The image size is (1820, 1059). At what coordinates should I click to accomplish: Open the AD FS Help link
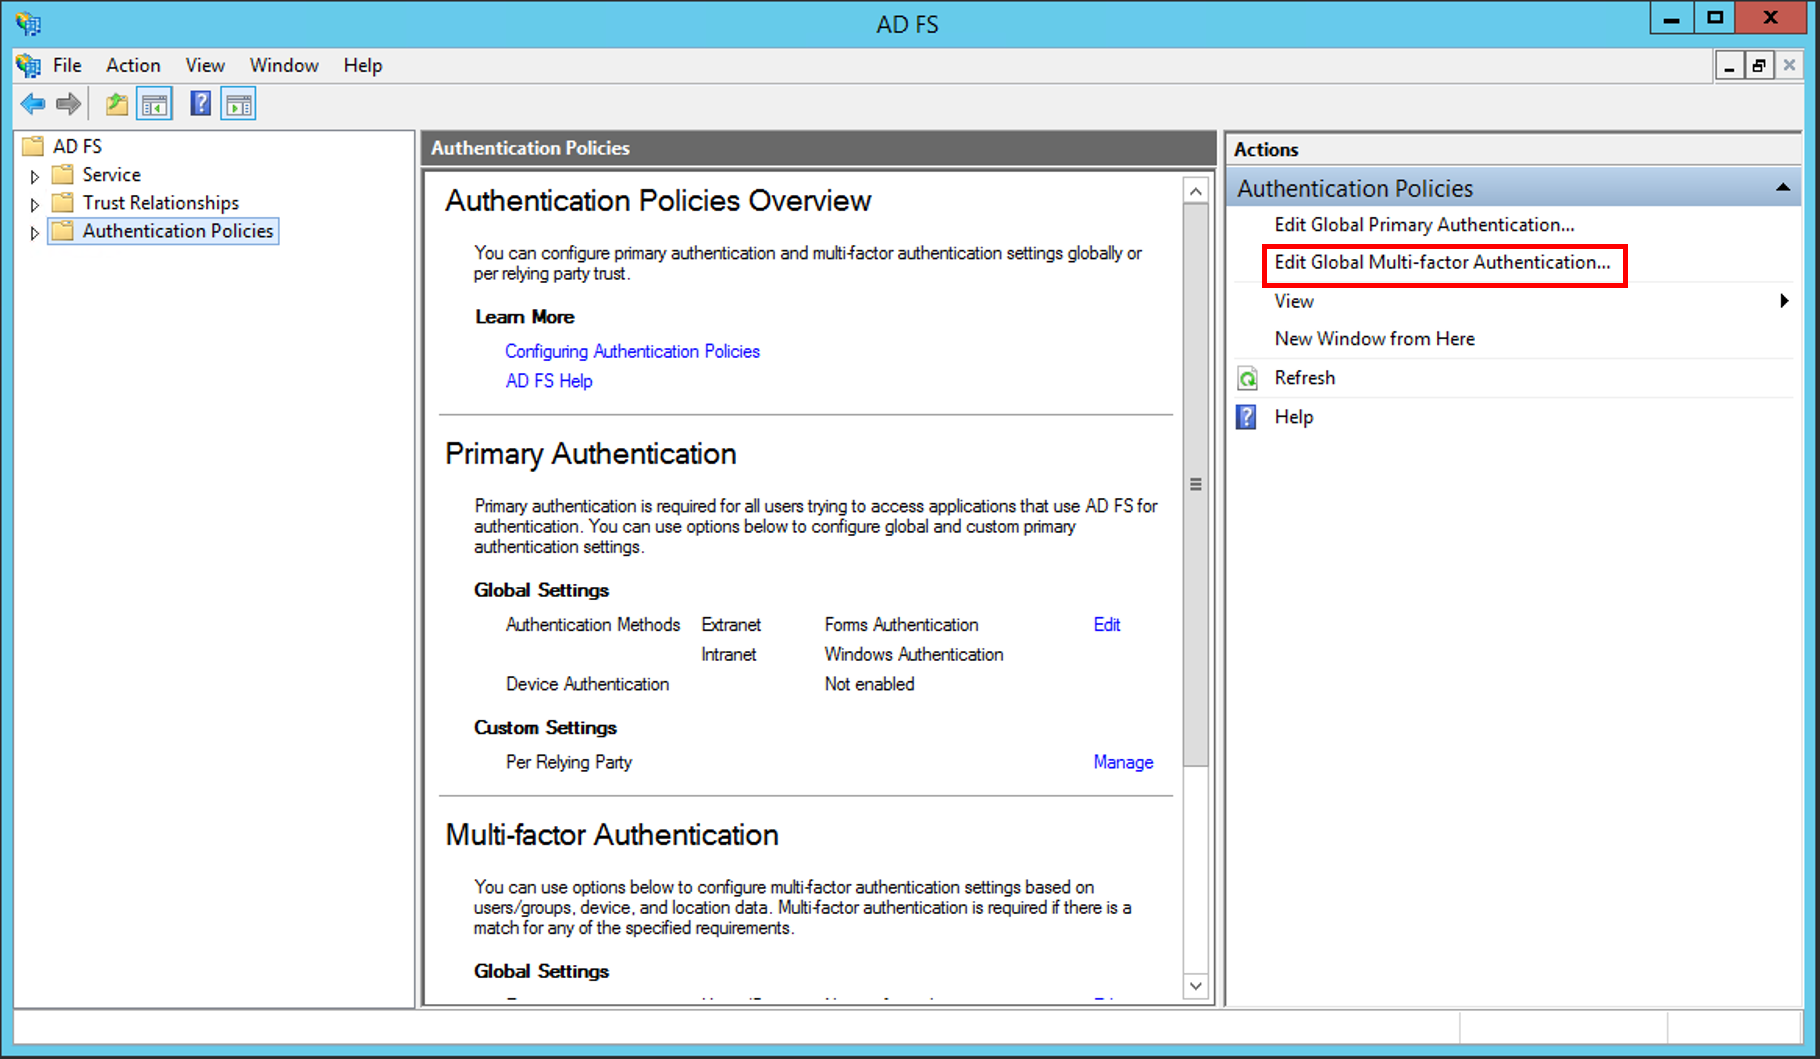pos(549,381)
